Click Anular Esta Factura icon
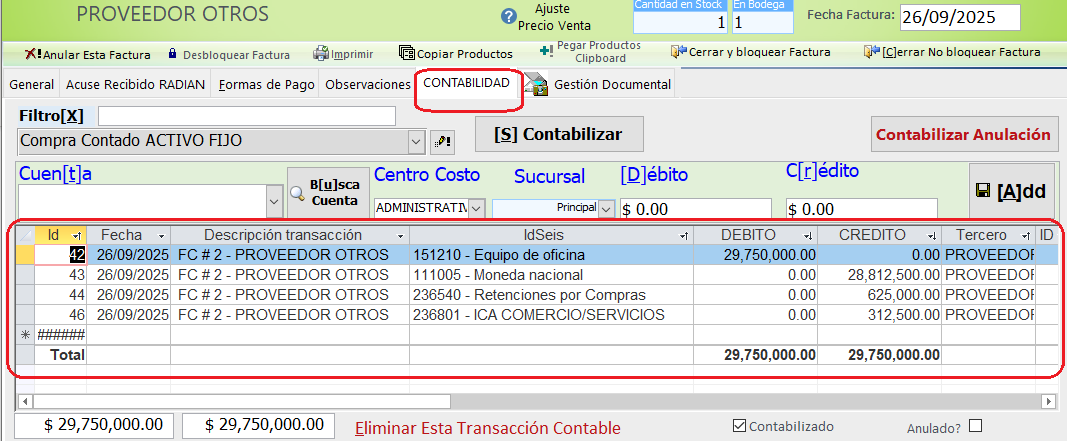 (33, 53)
